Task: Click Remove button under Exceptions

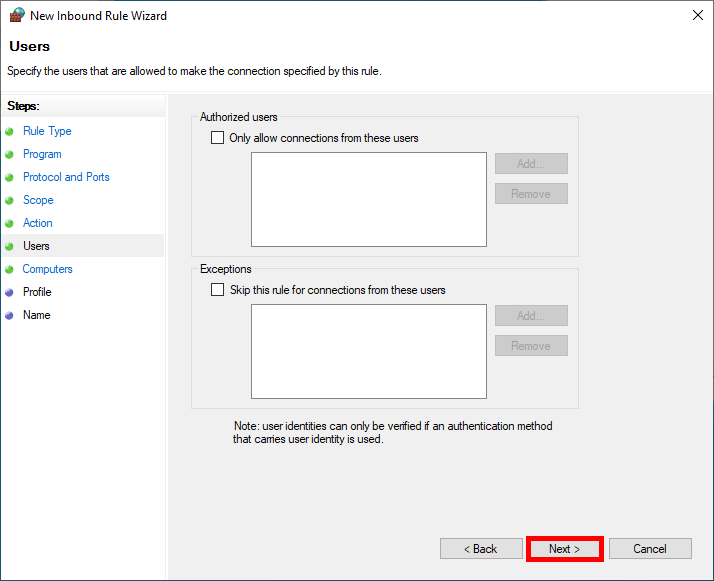Action: (531, 346)
